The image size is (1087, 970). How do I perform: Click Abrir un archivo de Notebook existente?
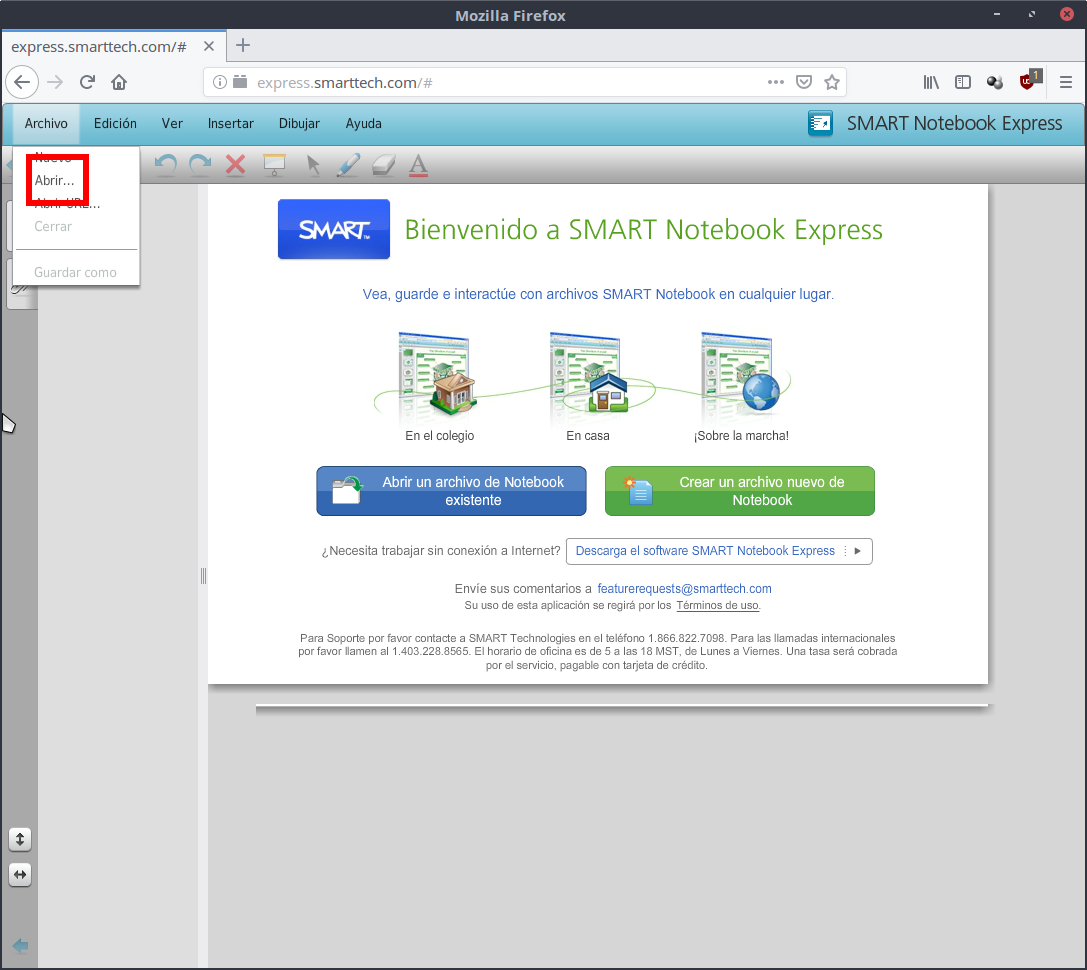[x=451, y=491]
